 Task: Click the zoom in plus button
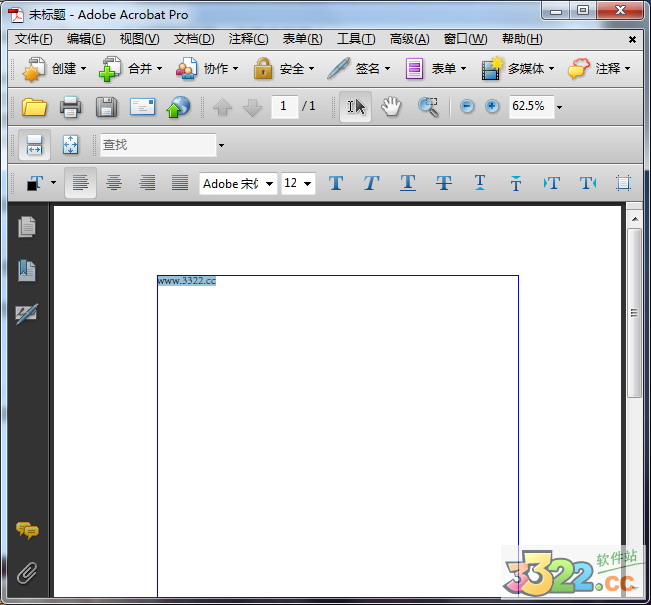[492, 107]
